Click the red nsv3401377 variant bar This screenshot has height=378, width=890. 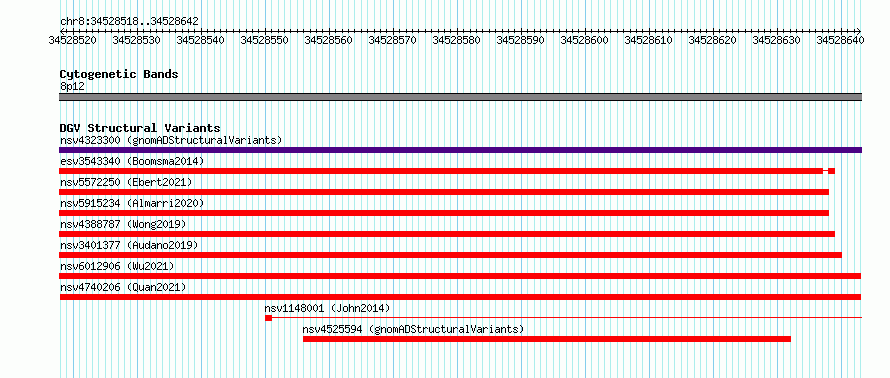tap(450, 255)
